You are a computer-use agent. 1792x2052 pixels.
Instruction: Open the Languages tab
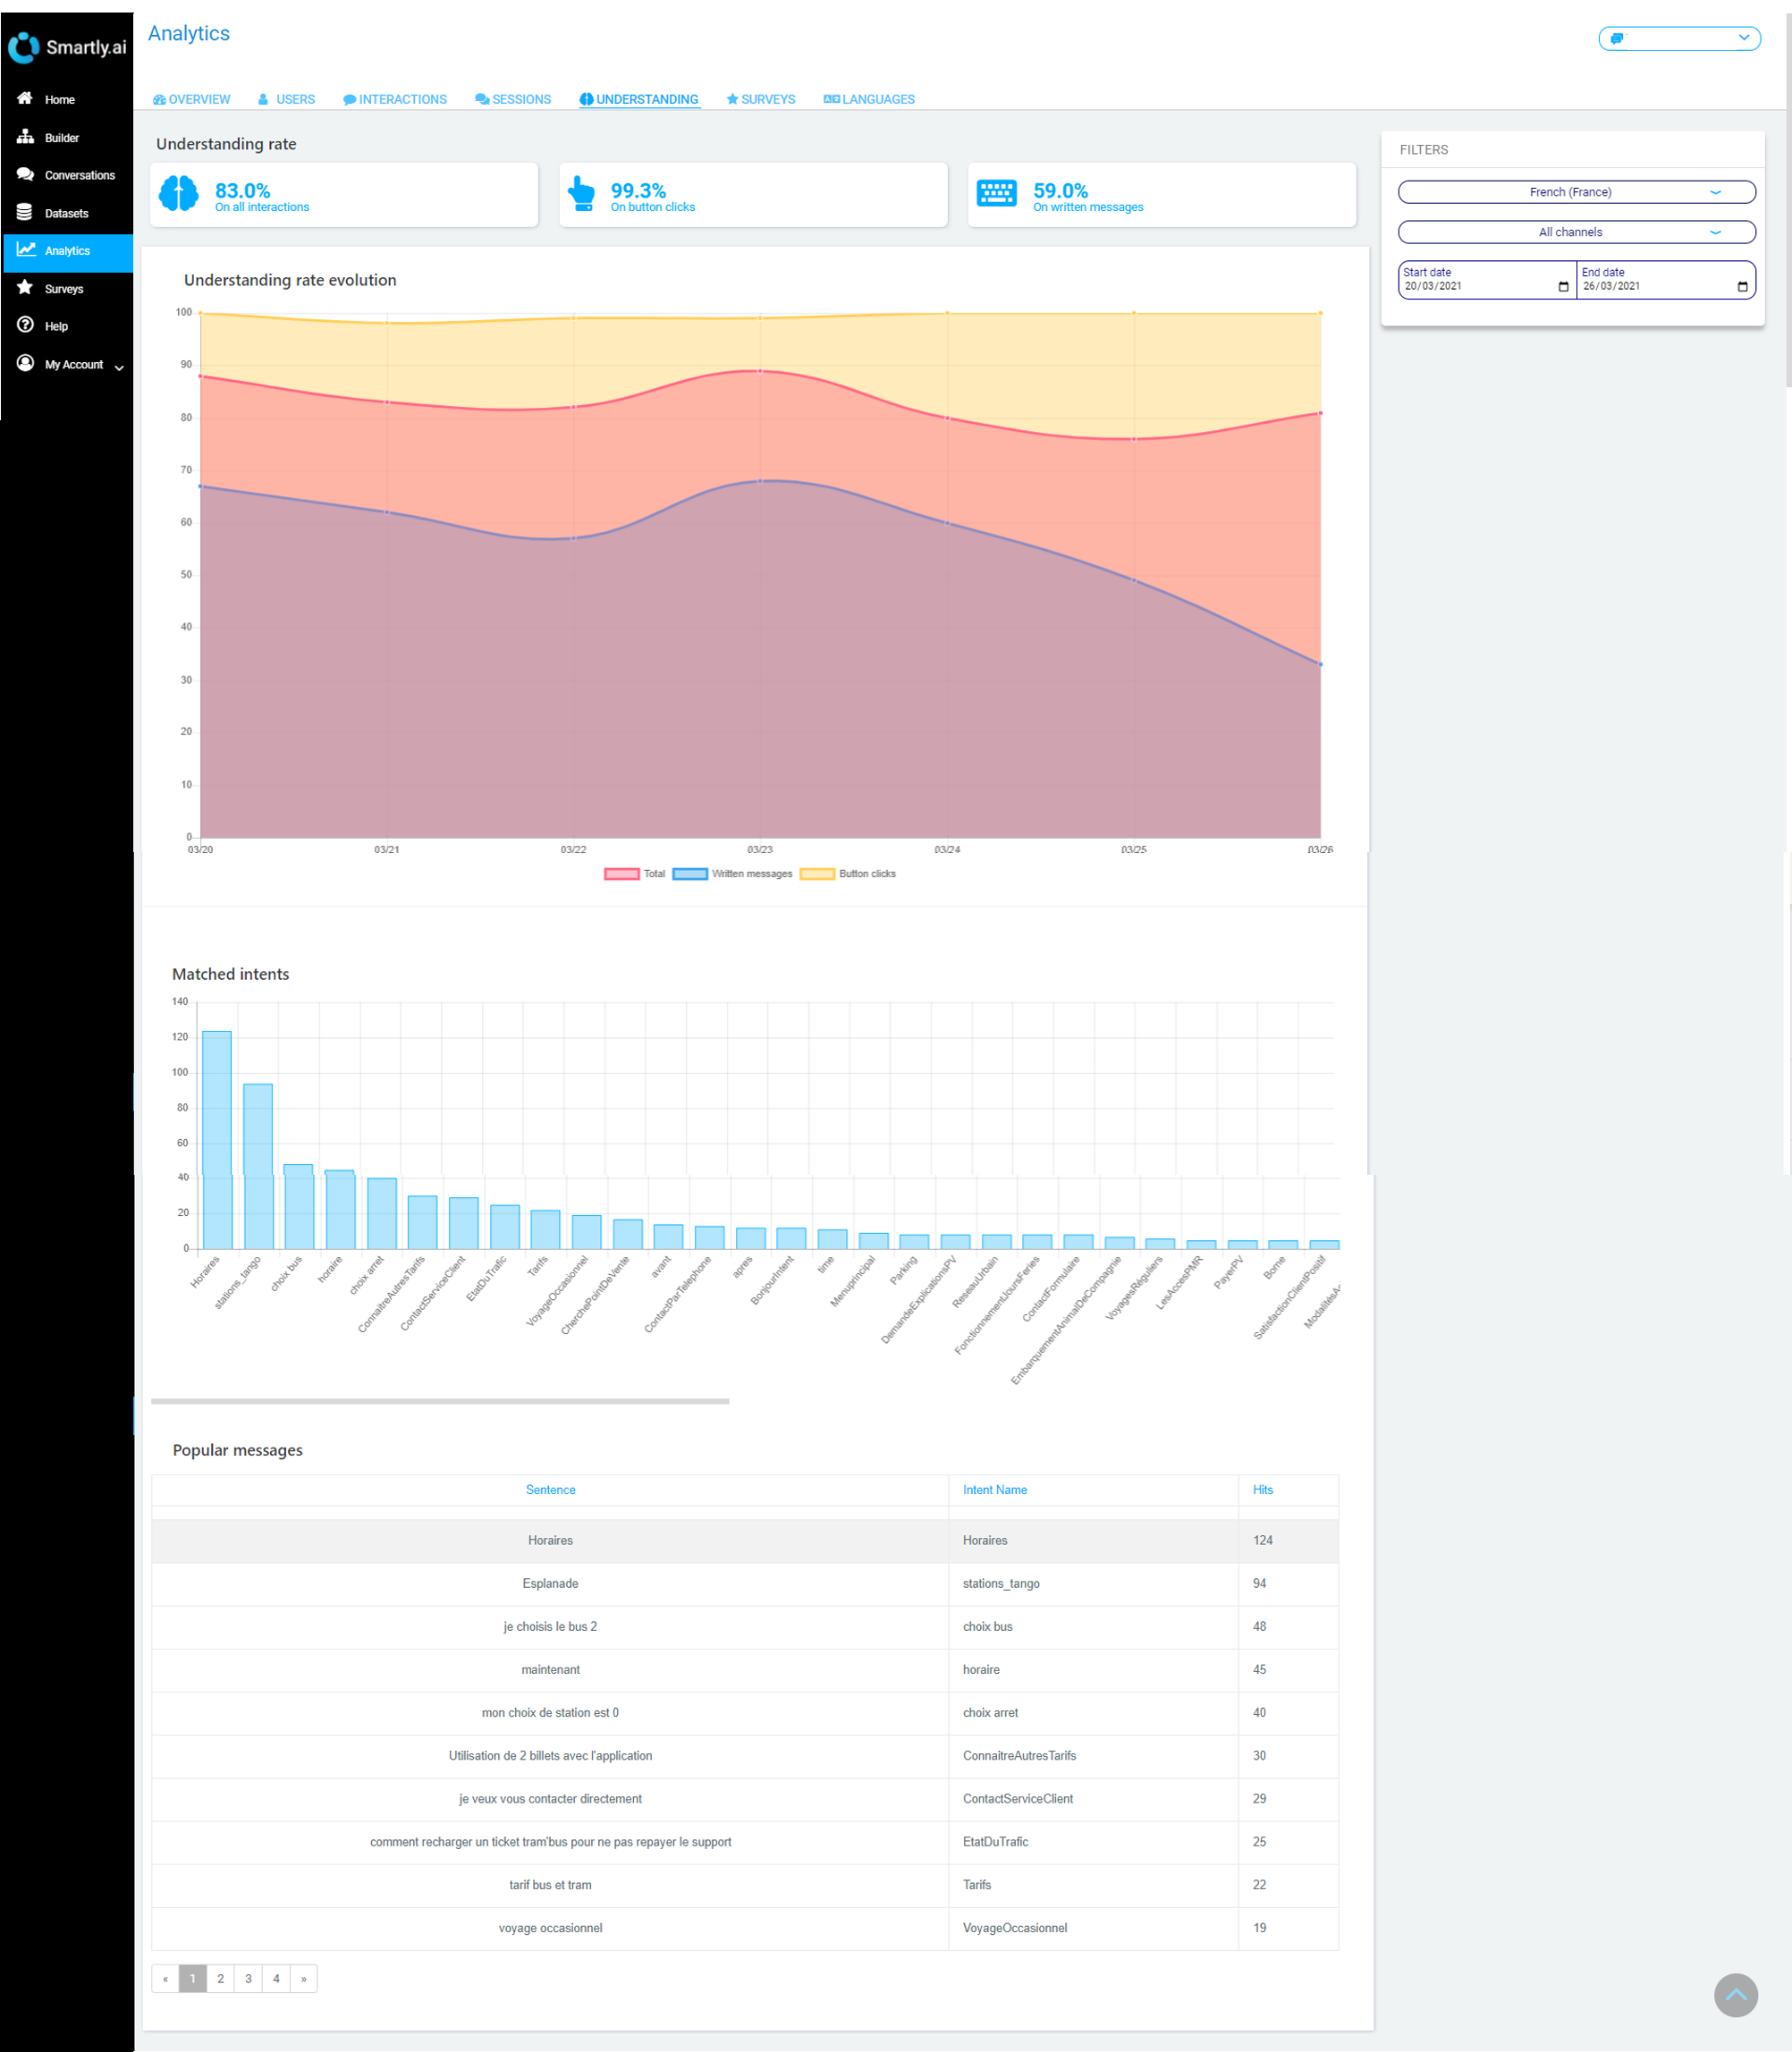[x=868, y=99]
